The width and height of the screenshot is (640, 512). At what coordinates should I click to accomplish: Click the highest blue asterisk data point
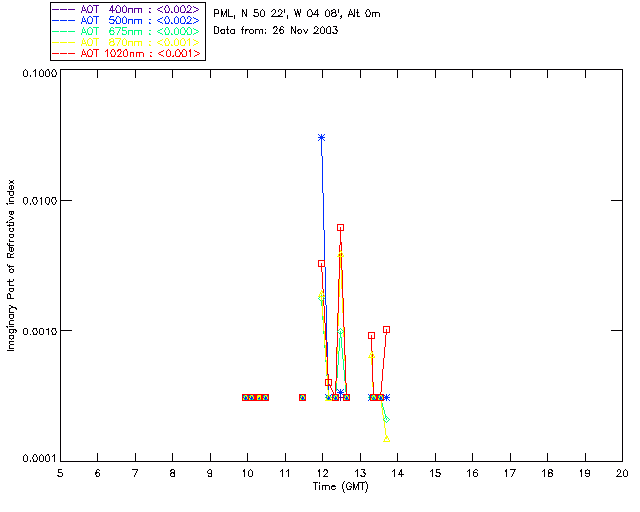click(x=322, y=138)
